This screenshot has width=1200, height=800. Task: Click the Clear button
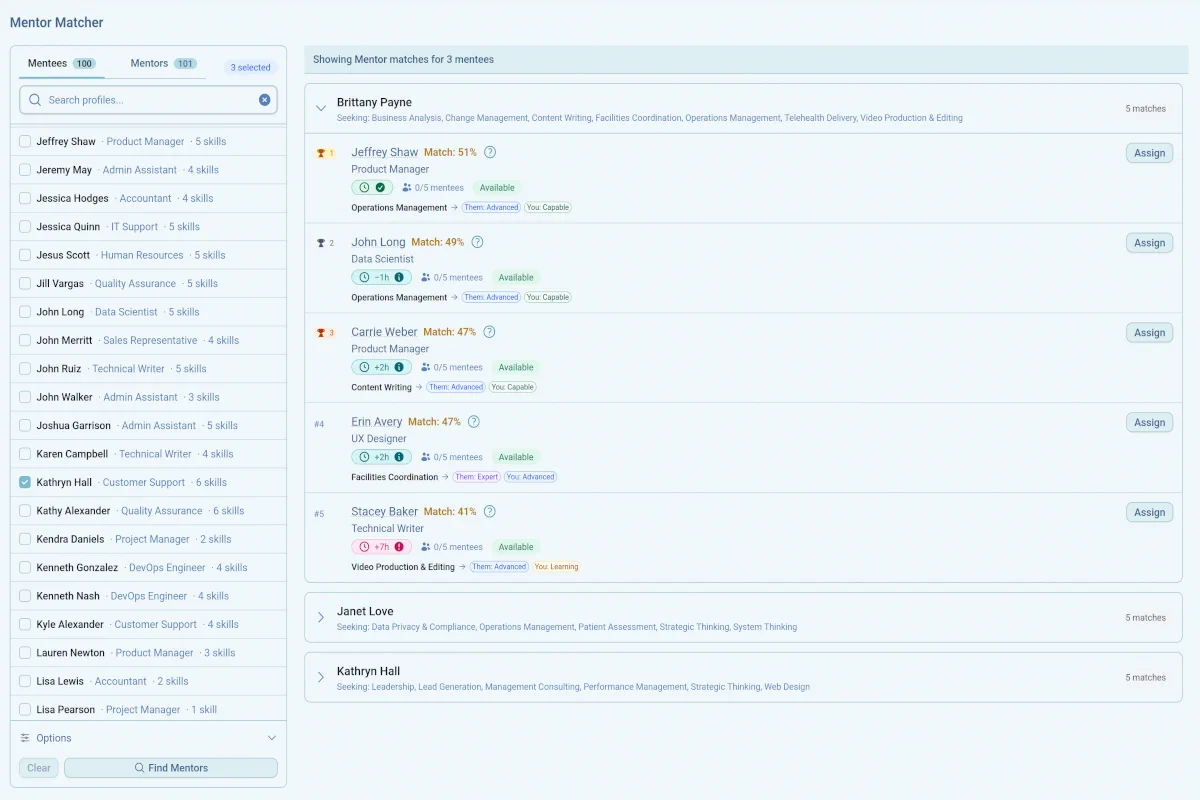point(39,768)
